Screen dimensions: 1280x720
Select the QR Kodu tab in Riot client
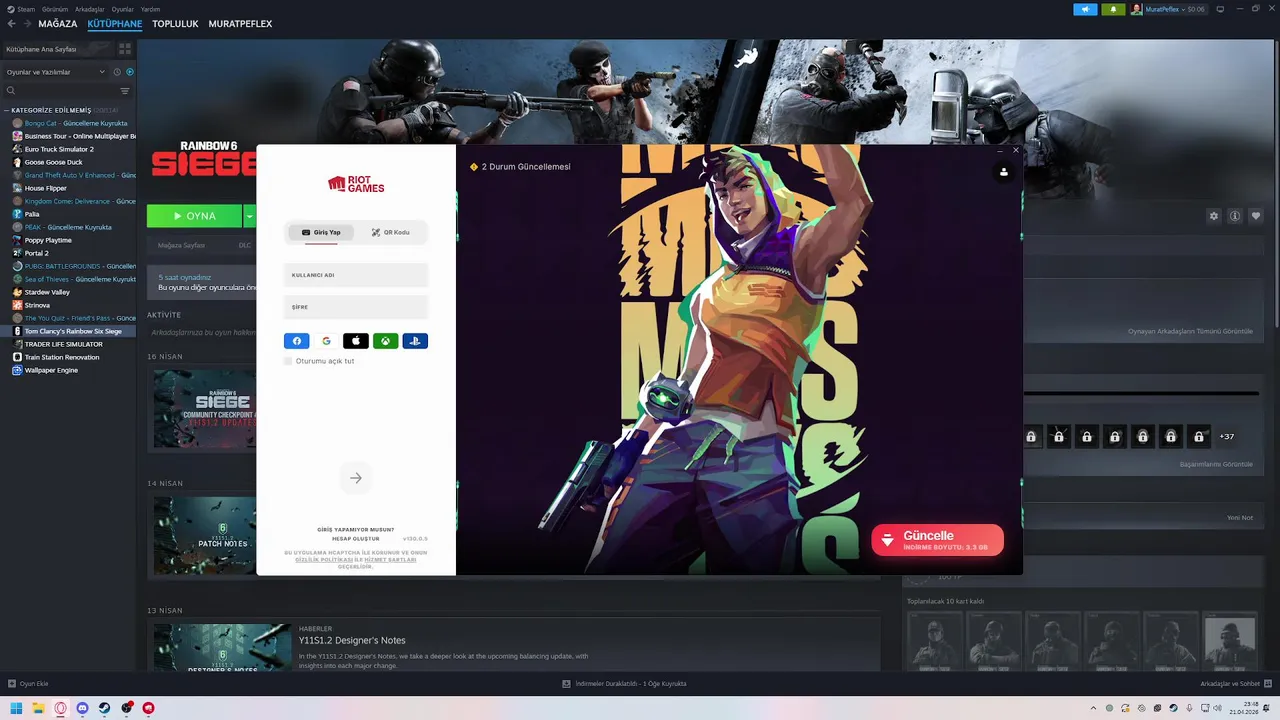click(390, 232)
